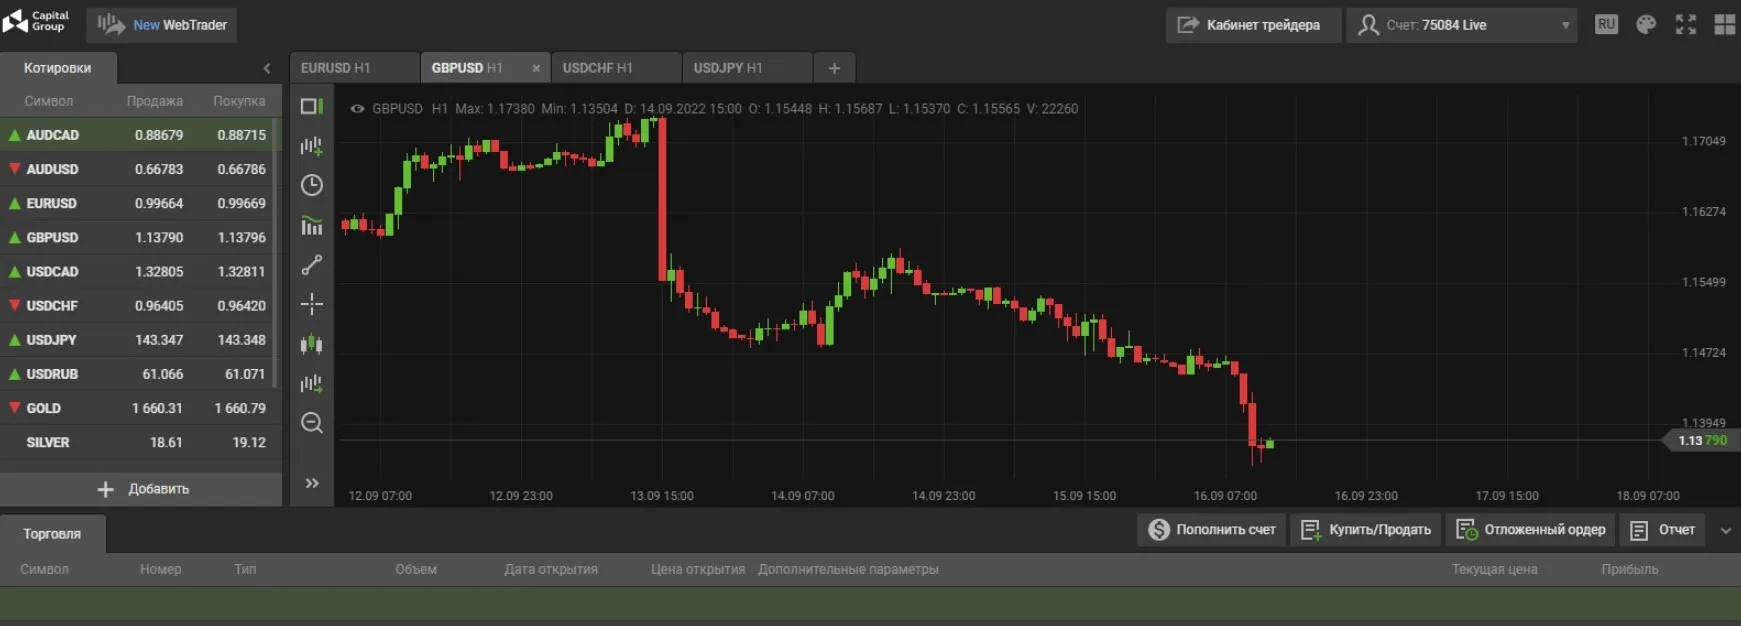Open the timeframe clock icon
This screenshot has height=626, width=1741.
click(x=312, y=185)
